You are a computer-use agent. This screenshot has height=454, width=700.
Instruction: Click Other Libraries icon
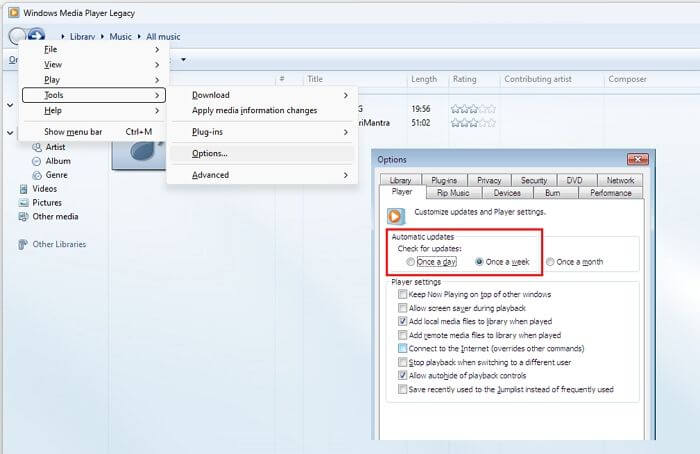pyautogui.click(x=22, y=244)
